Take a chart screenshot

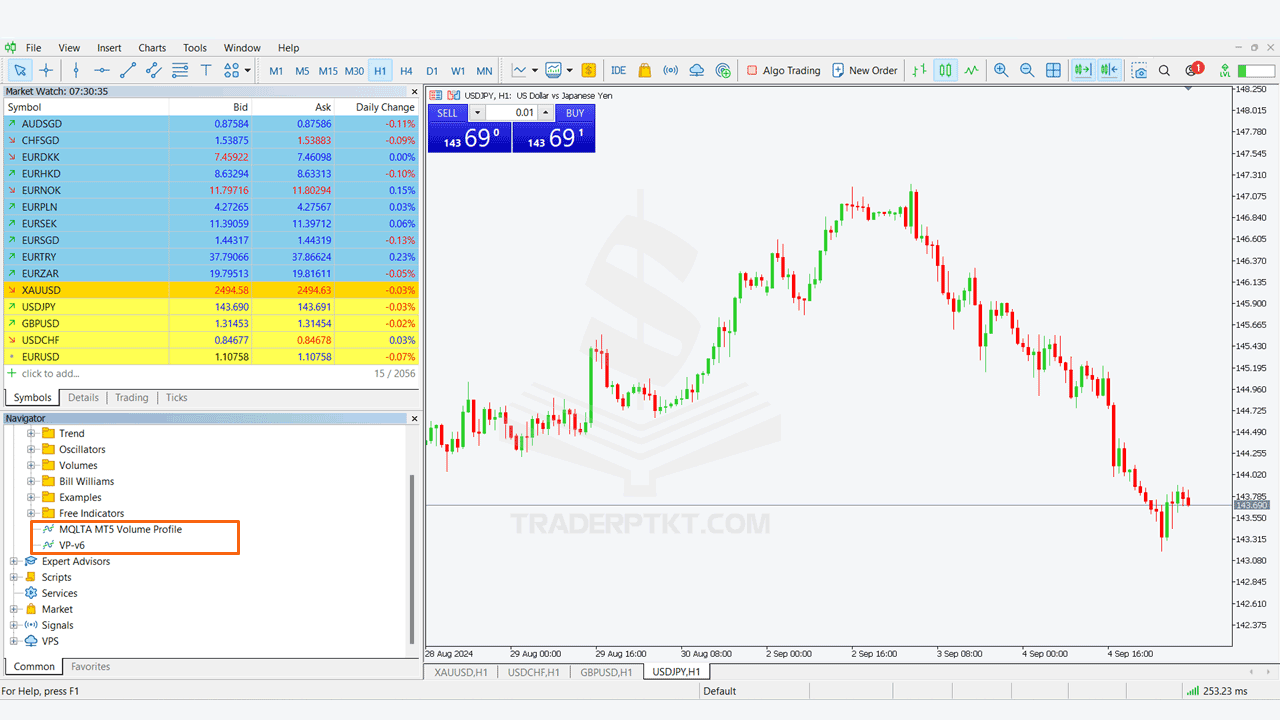1139,70
